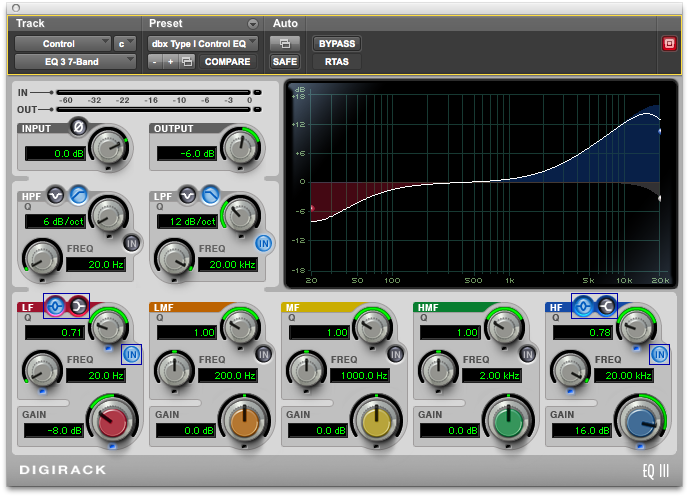Click the HF Q knob
This screenshot has width=689, height=497.
click(636, 326)
